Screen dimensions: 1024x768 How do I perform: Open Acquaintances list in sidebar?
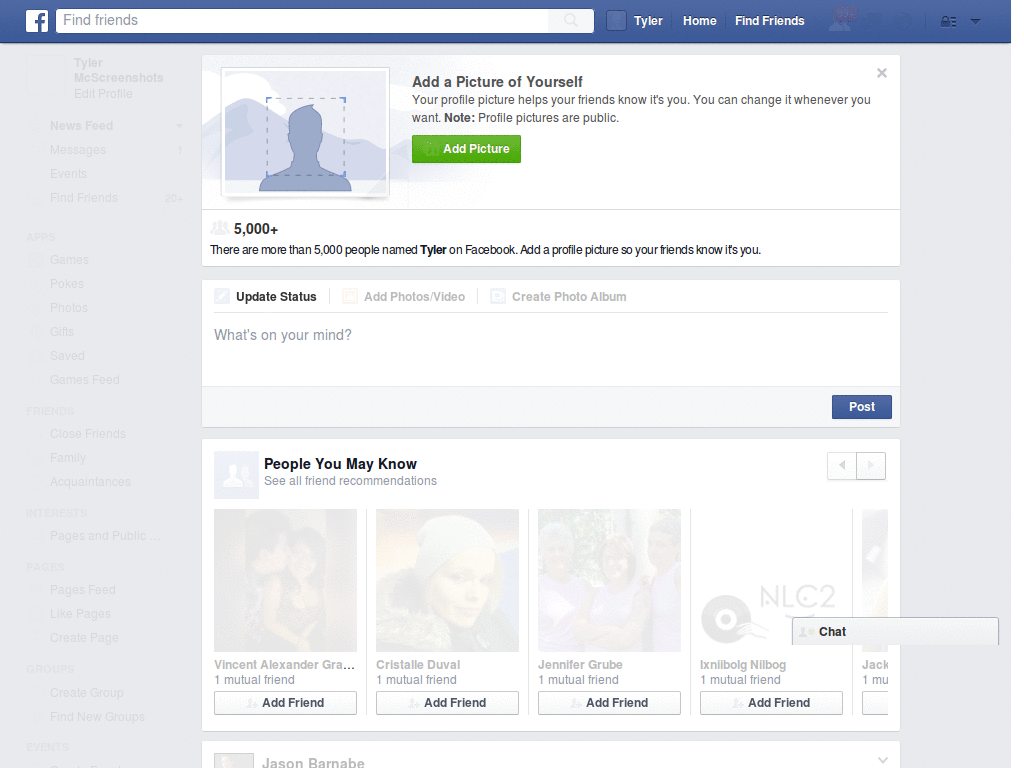coord(90,481)
